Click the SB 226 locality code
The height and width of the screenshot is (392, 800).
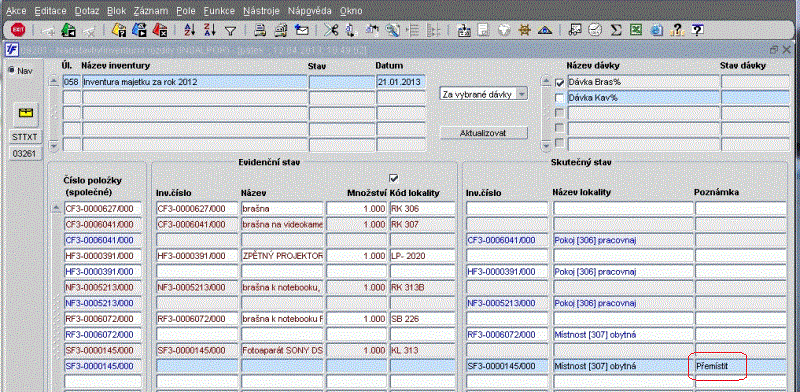422,319
